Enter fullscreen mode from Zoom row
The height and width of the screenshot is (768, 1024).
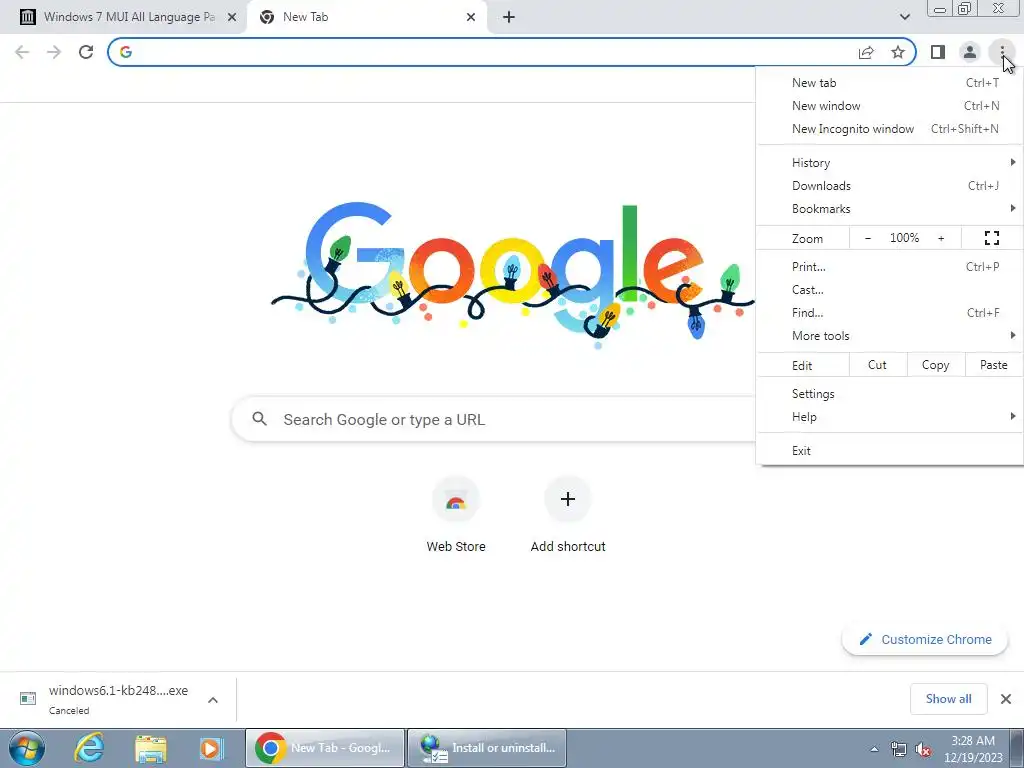tap(991, 238)
